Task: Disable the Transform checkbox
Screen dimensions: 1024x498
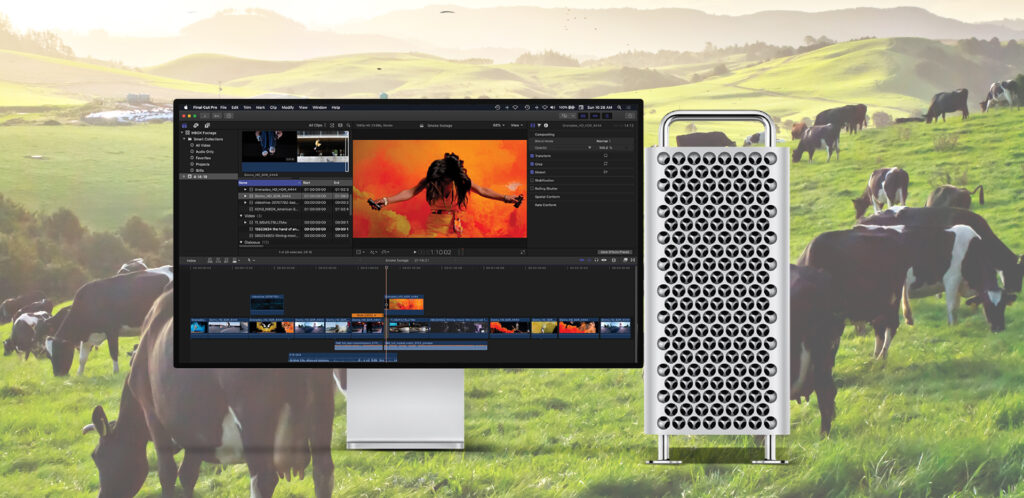Action: (x=532, y=156)
